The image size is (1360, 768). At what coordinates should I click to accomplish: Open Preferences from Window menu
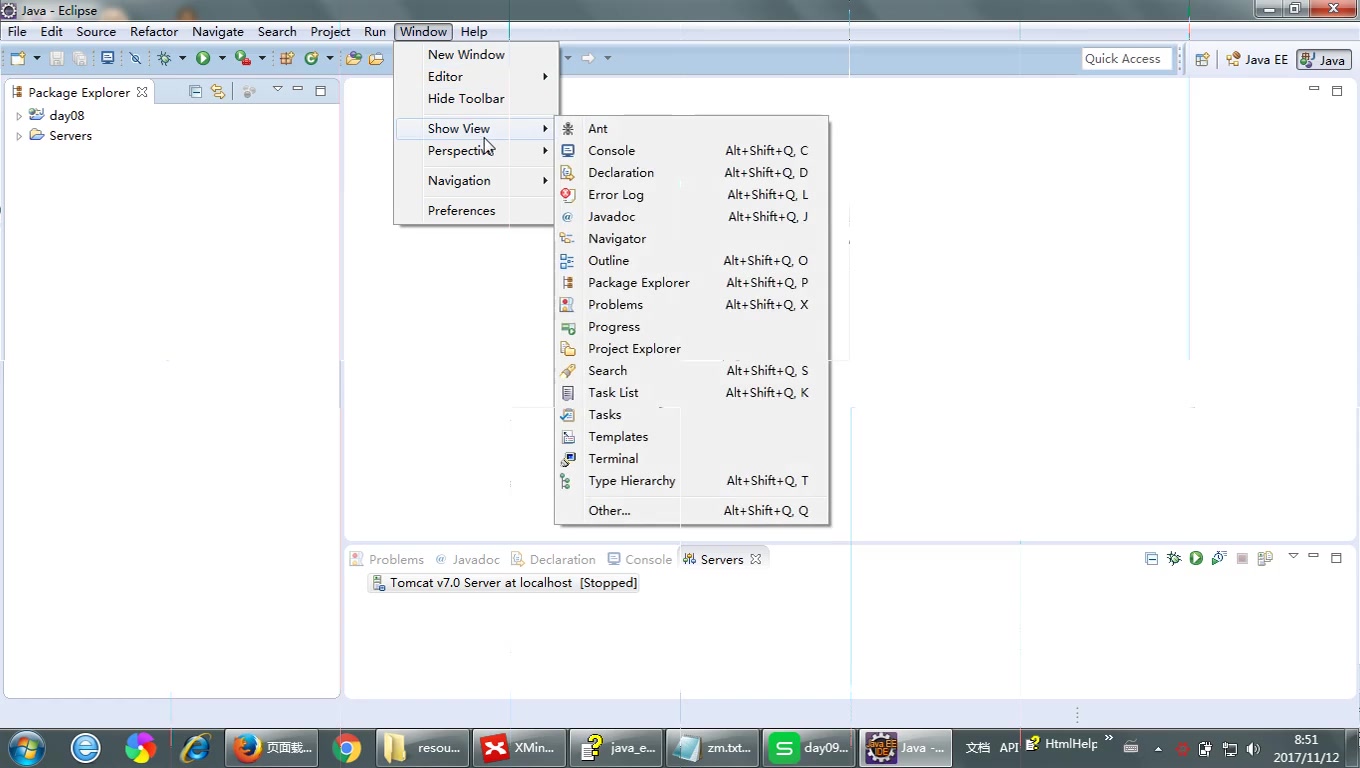476,211
